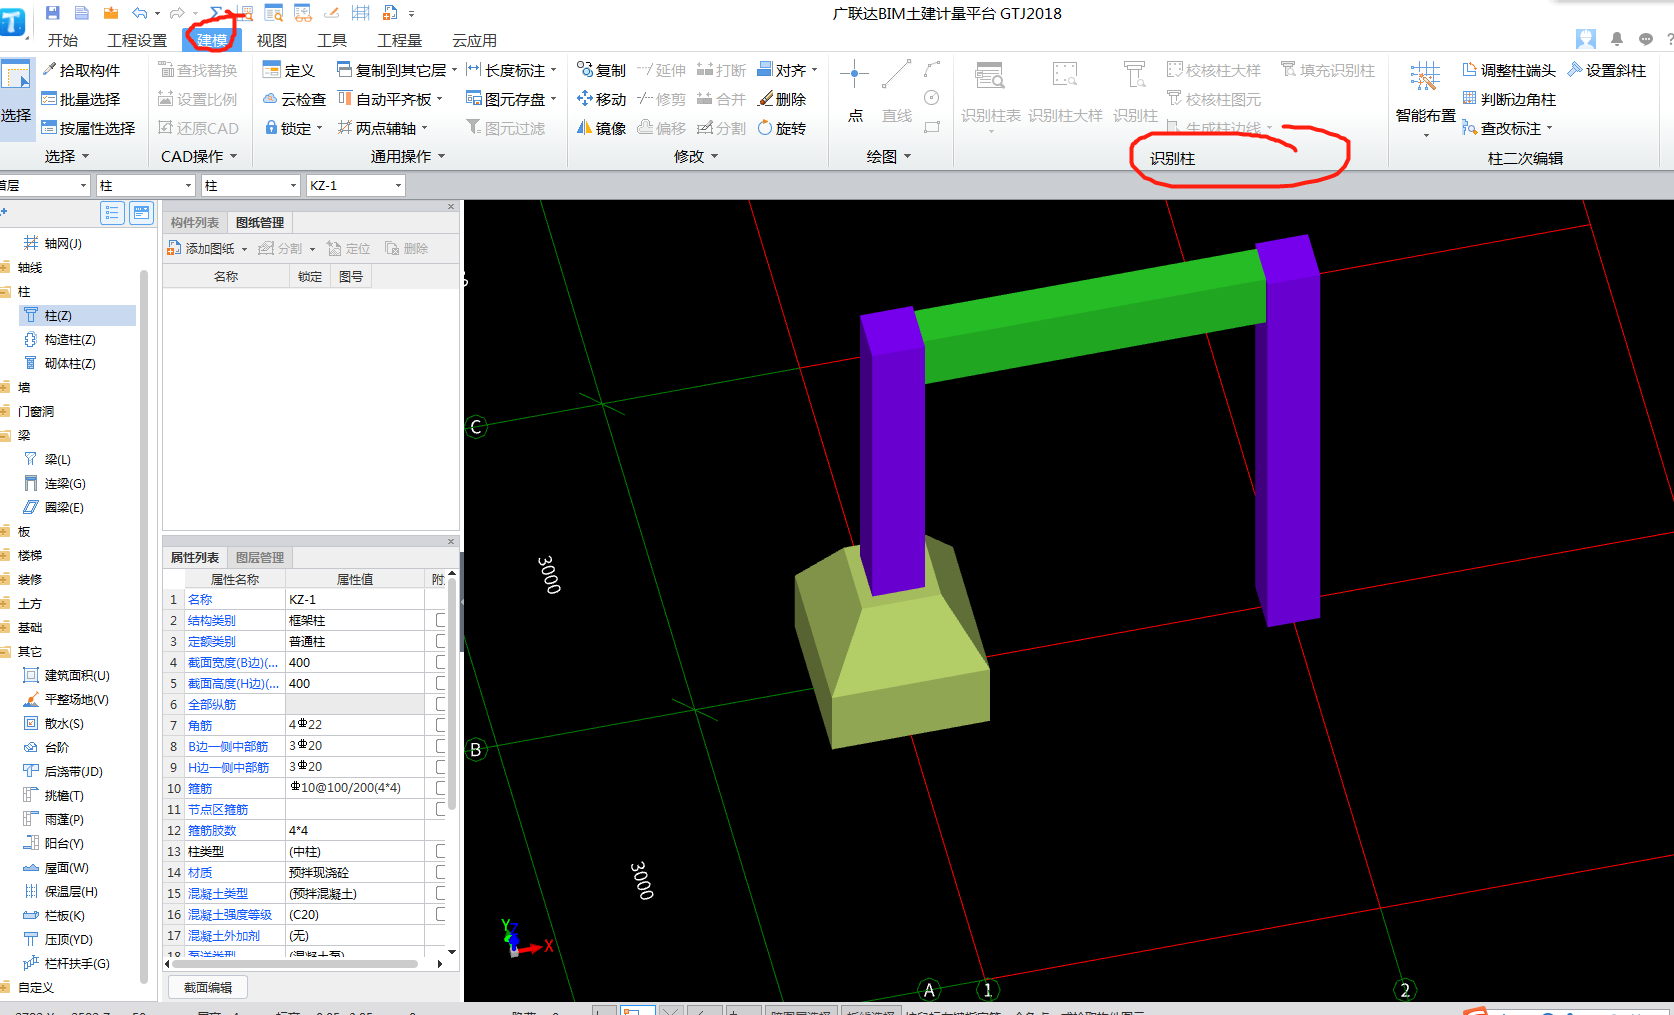Tick the checkbox for 材质 row
This screenshot has width=1674, height=1015.
pos(440,872)
